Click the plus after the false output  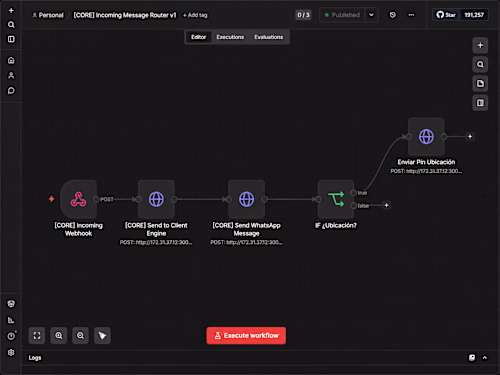386,205
